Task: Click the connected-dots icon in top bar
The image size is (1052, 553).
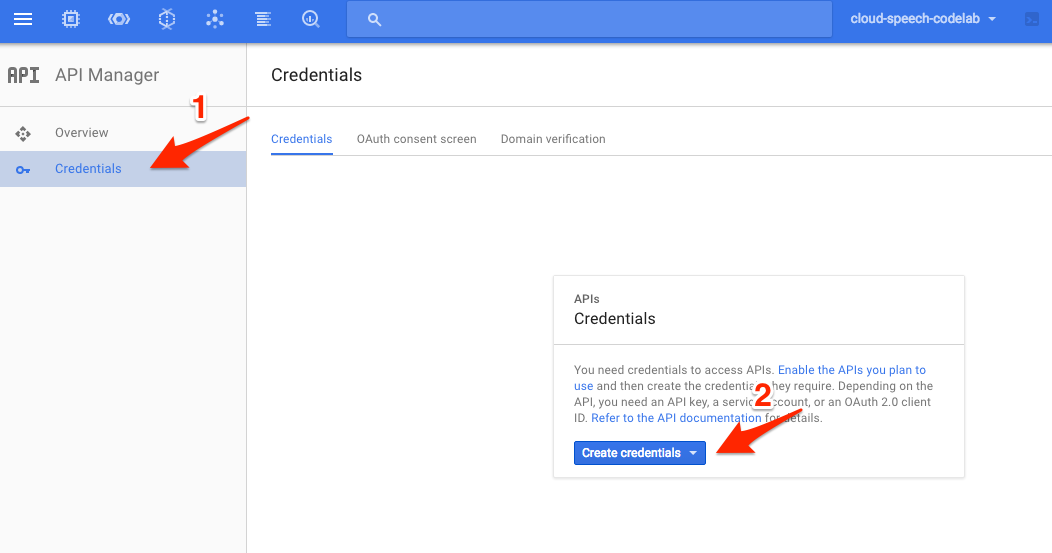Action: click(214, 19)
